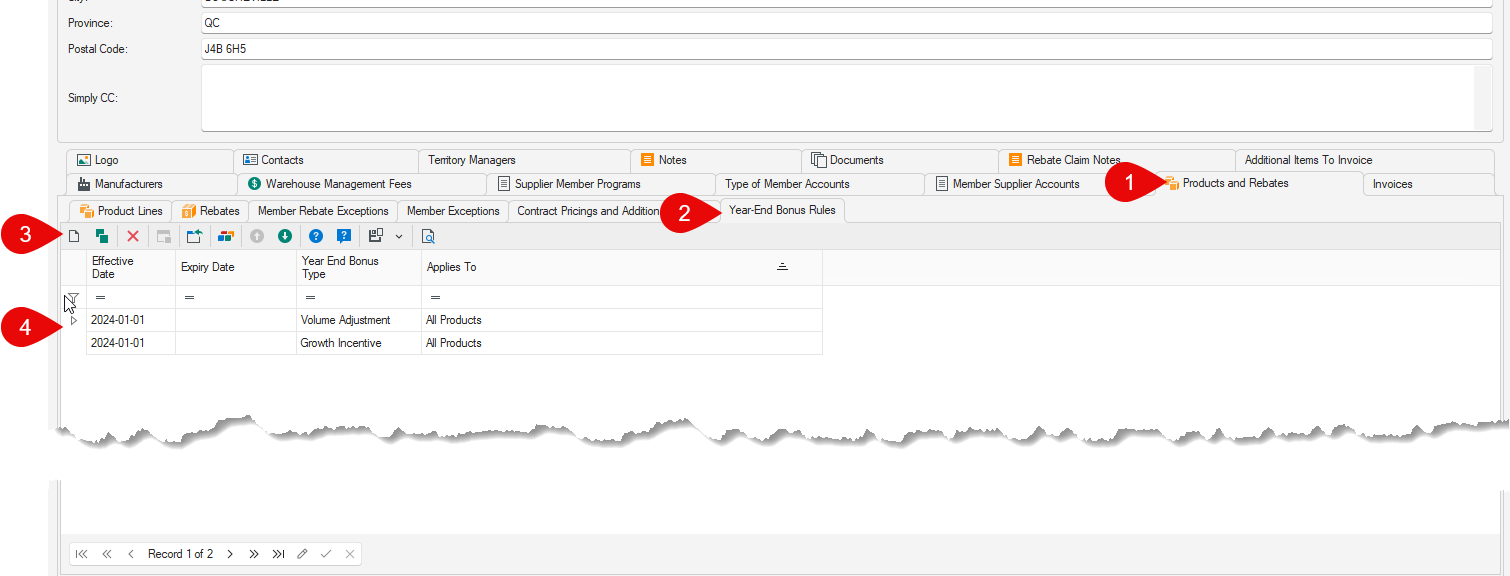Click the export folder icon with arrow

pos(194,236)
